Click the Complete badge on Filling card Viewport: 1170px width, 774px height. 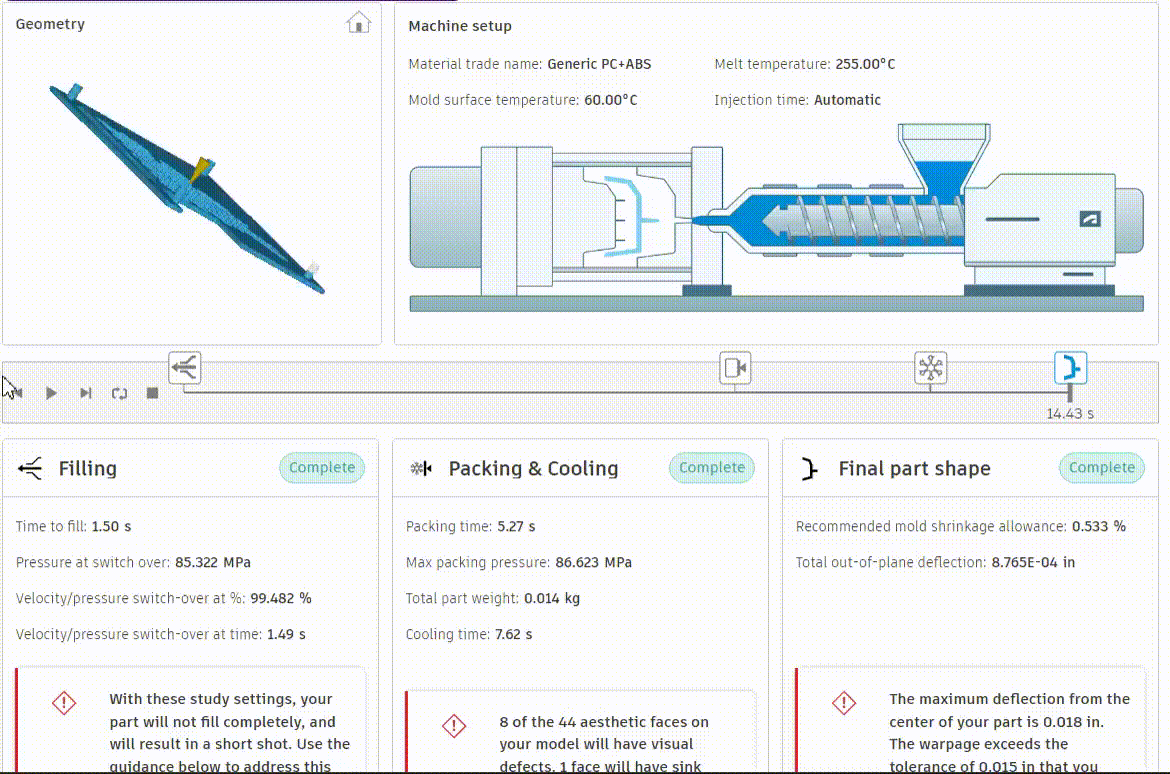tap(322, 468)
